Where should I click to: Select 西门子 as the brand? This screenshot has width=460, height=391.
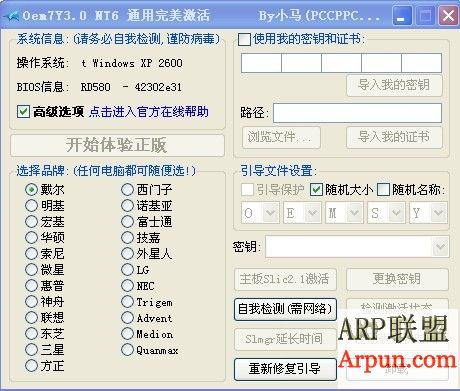coord(127,190)
